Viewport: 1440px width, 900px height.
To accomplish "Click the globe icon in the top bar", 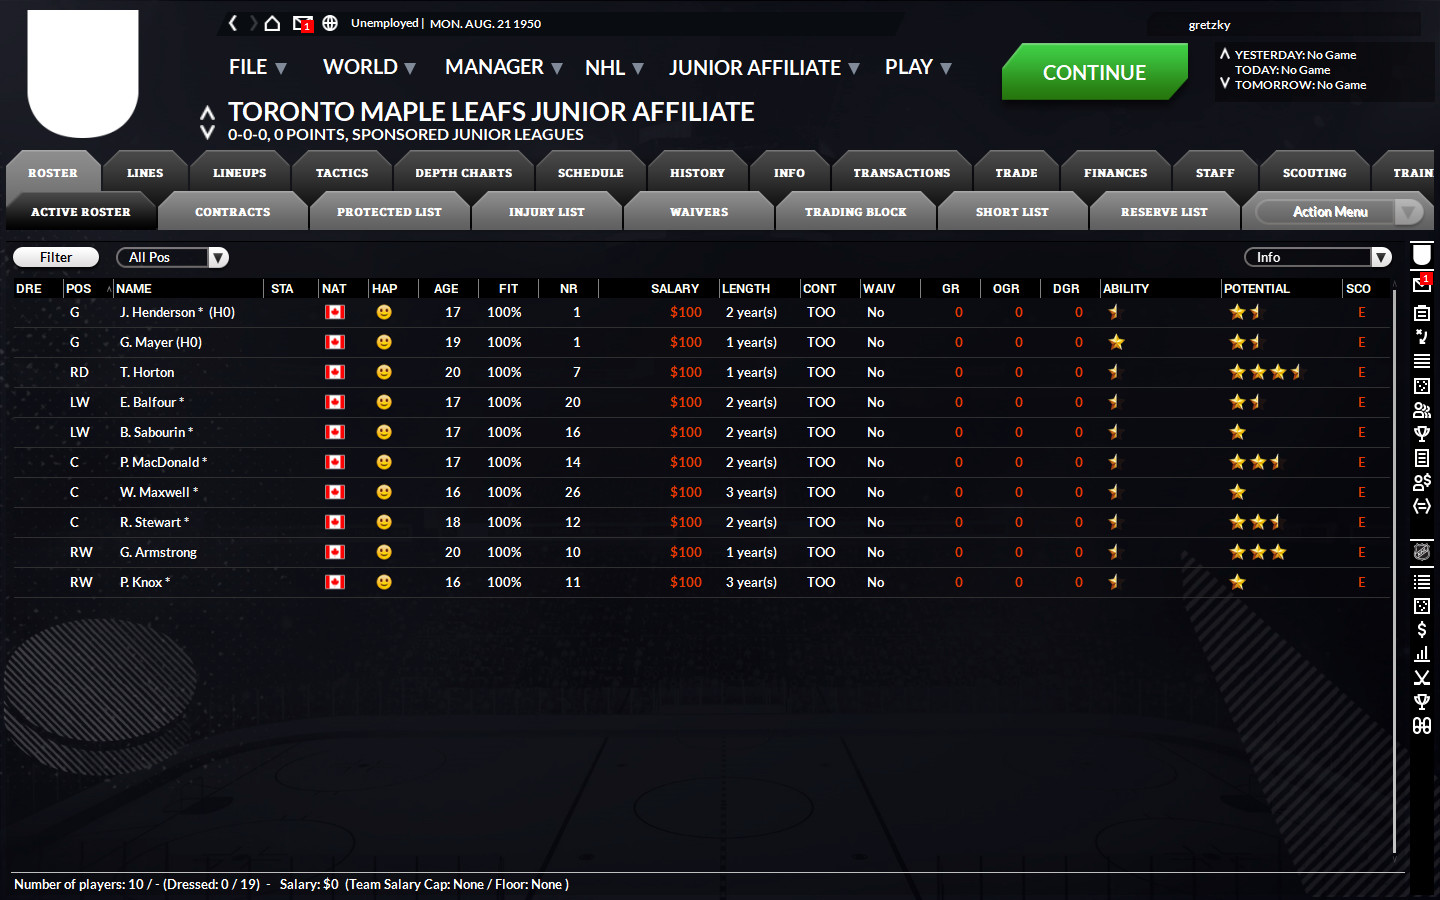I will [330, 23].
